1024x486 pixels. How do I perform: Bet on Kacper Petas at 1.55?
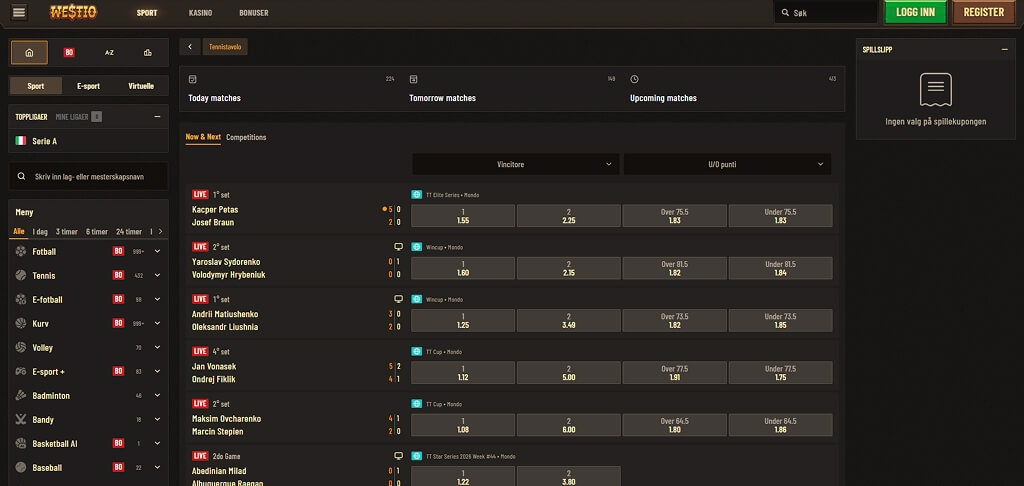click(x=463, y=216)
